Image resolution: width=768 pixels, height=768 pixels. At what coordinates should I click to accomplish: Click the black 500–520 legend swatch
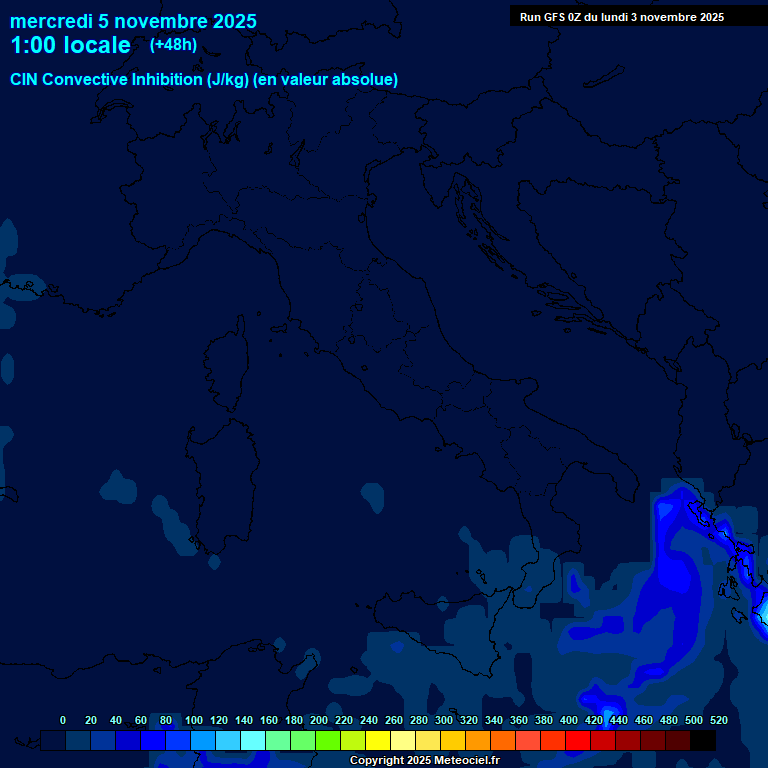[703, 740]
